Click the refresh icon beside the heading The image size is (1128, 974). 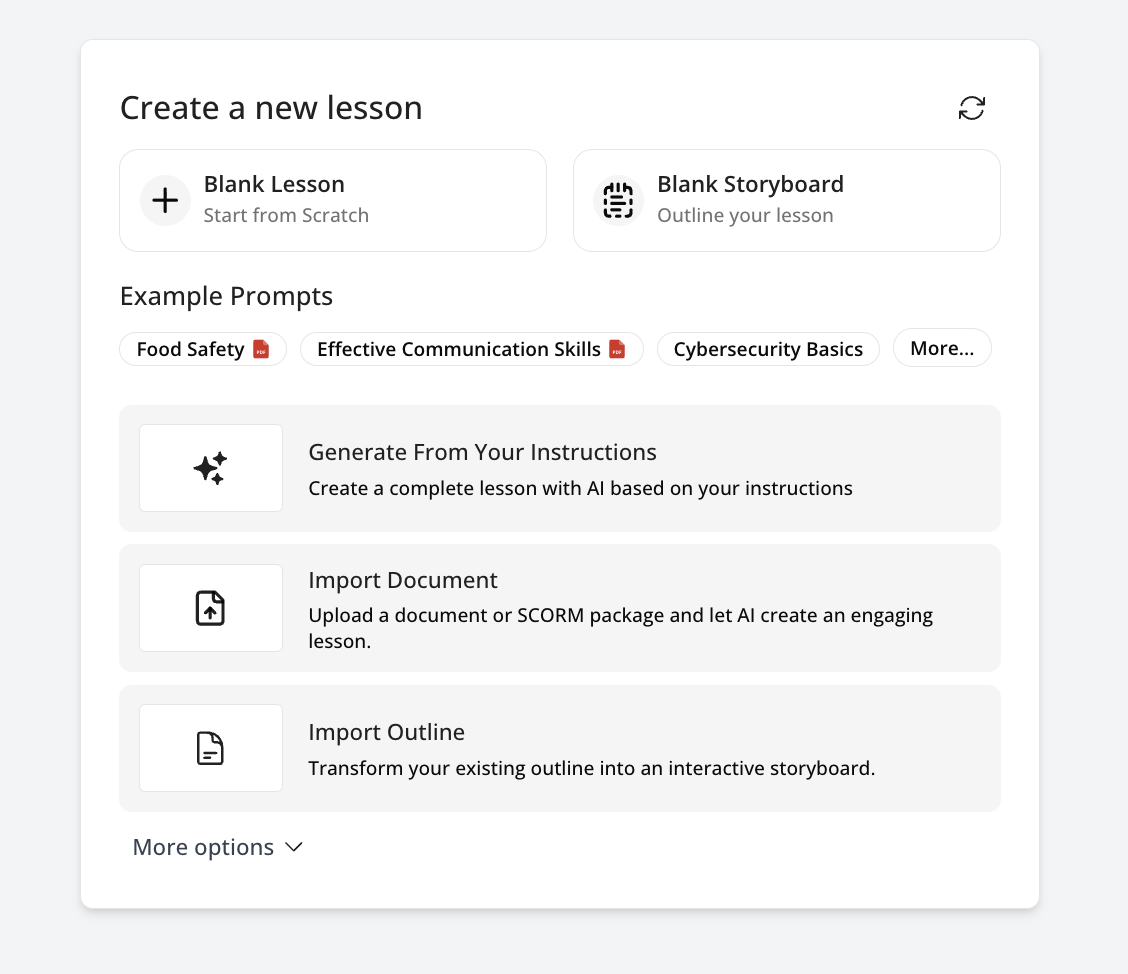[971, 108]
